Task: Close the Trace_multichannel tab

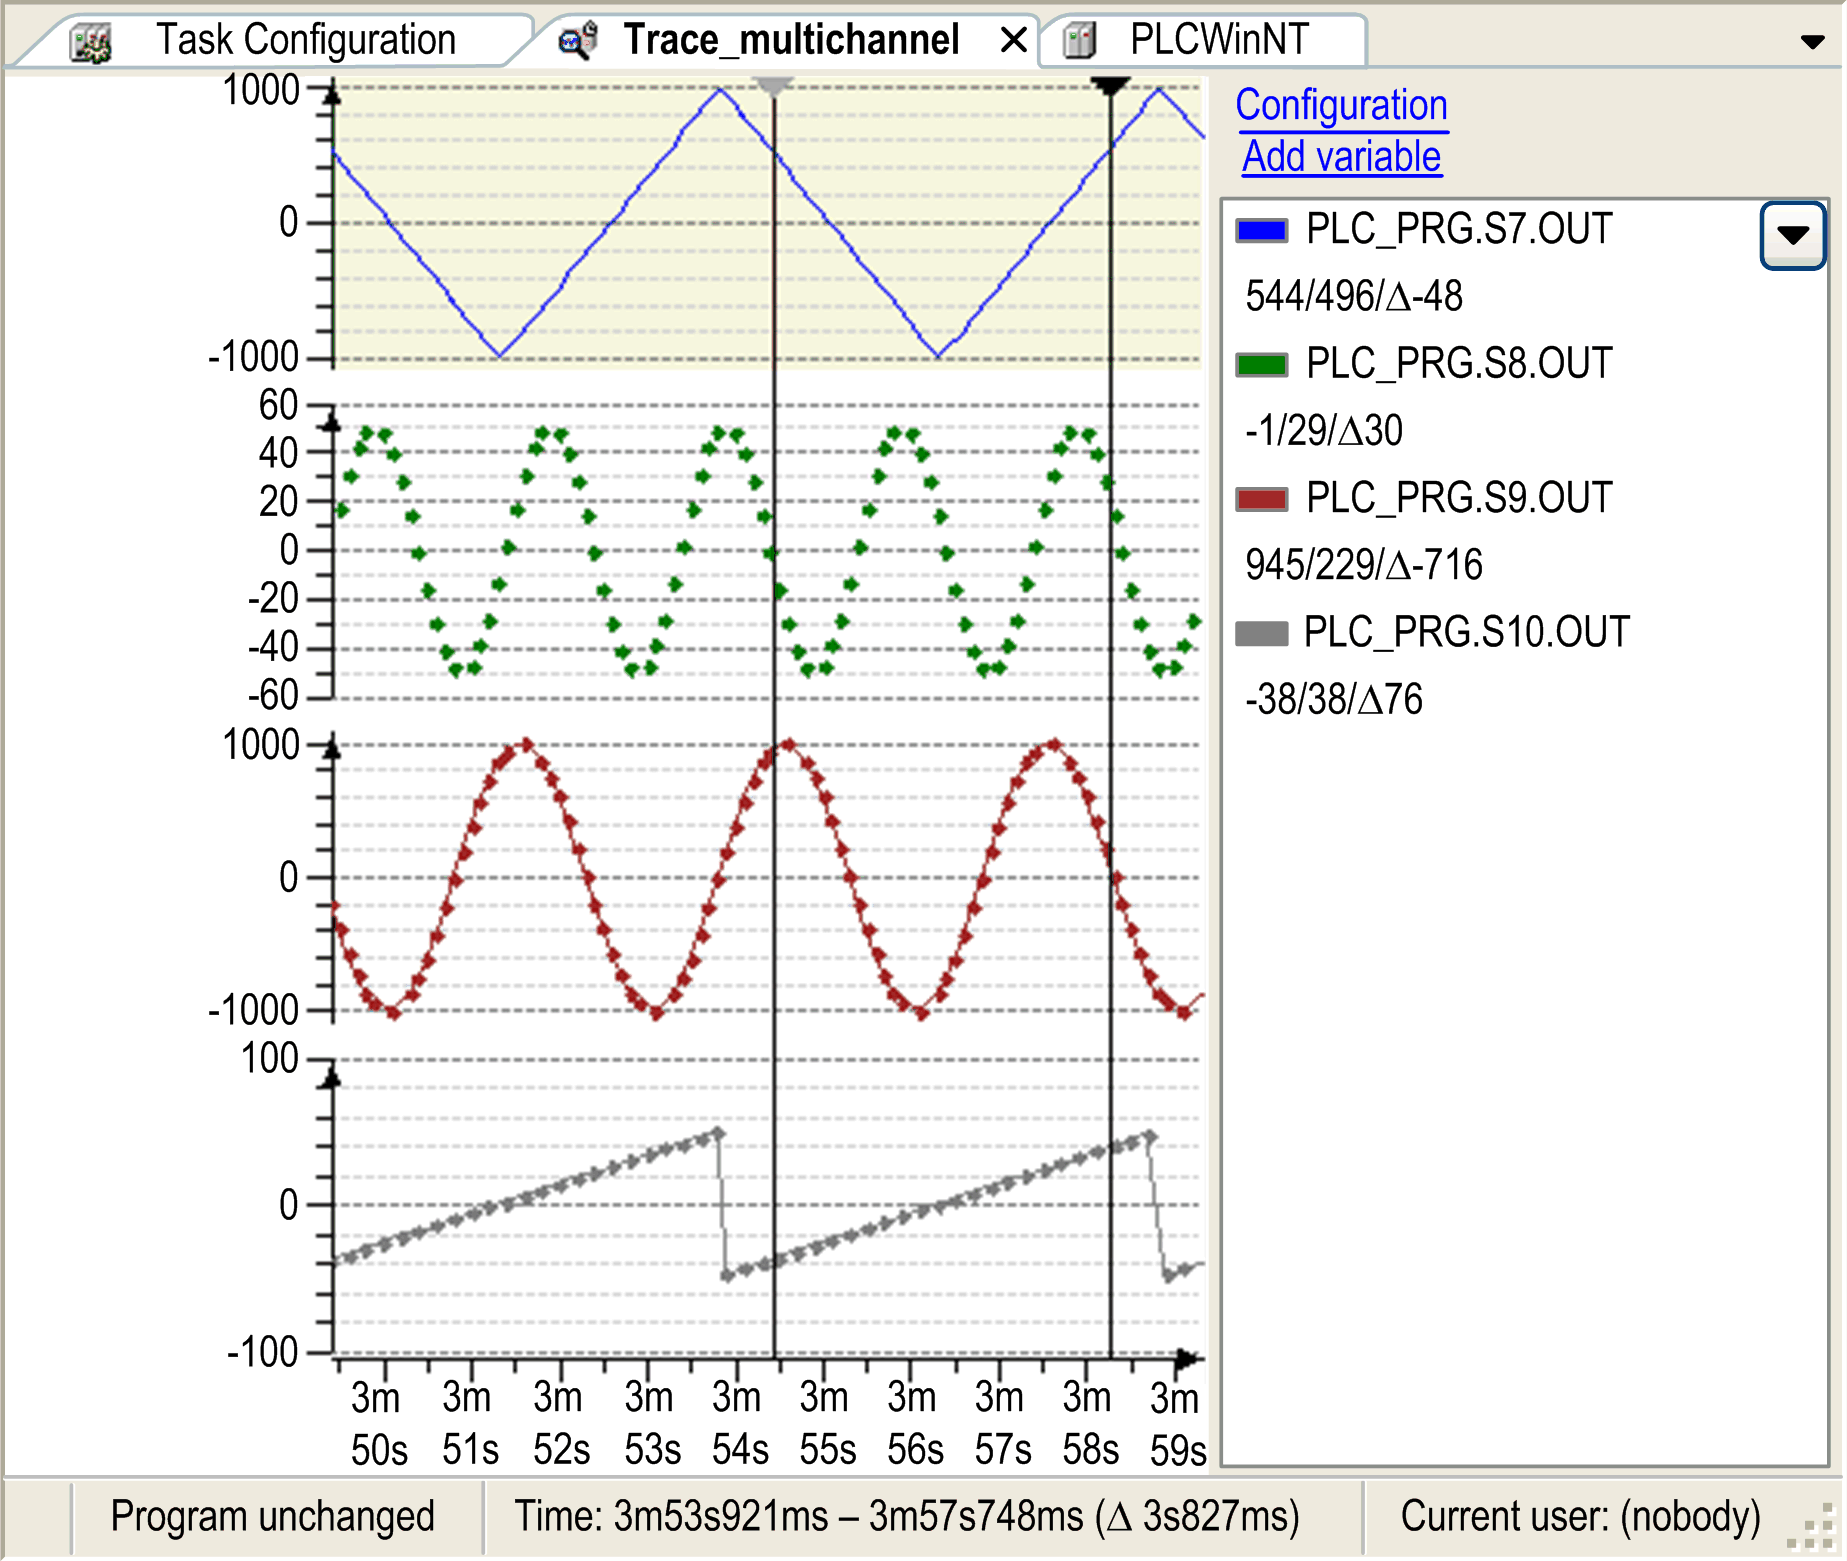Action: click(1014, 41)
